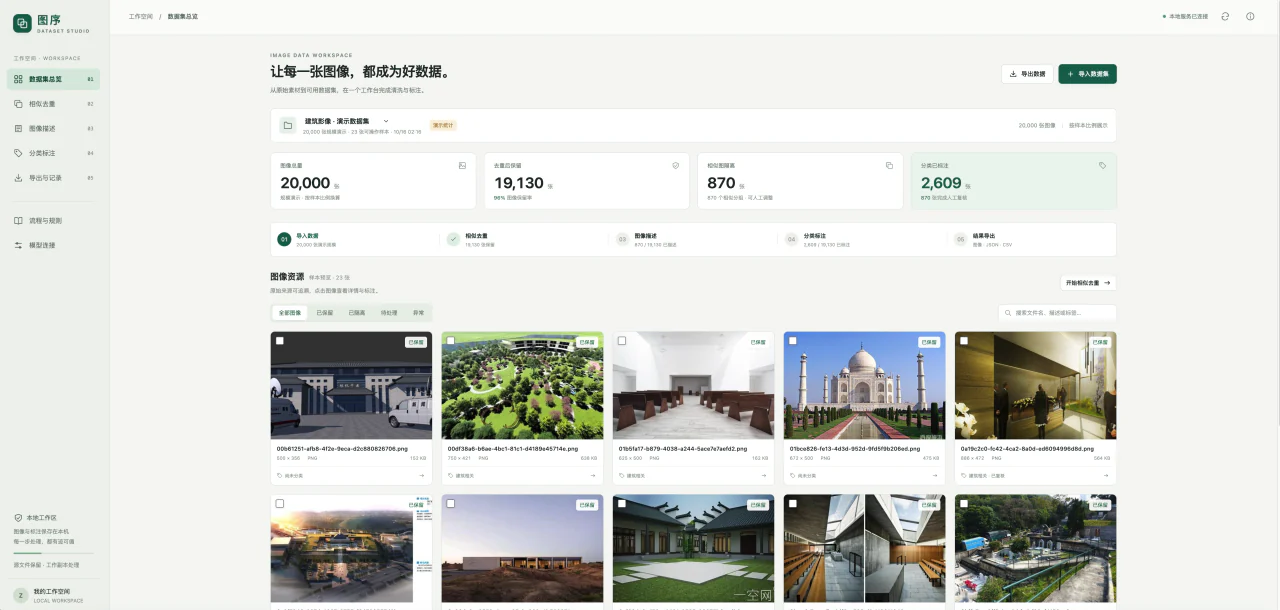Select the 已保留 filter tab

(325, 313)
